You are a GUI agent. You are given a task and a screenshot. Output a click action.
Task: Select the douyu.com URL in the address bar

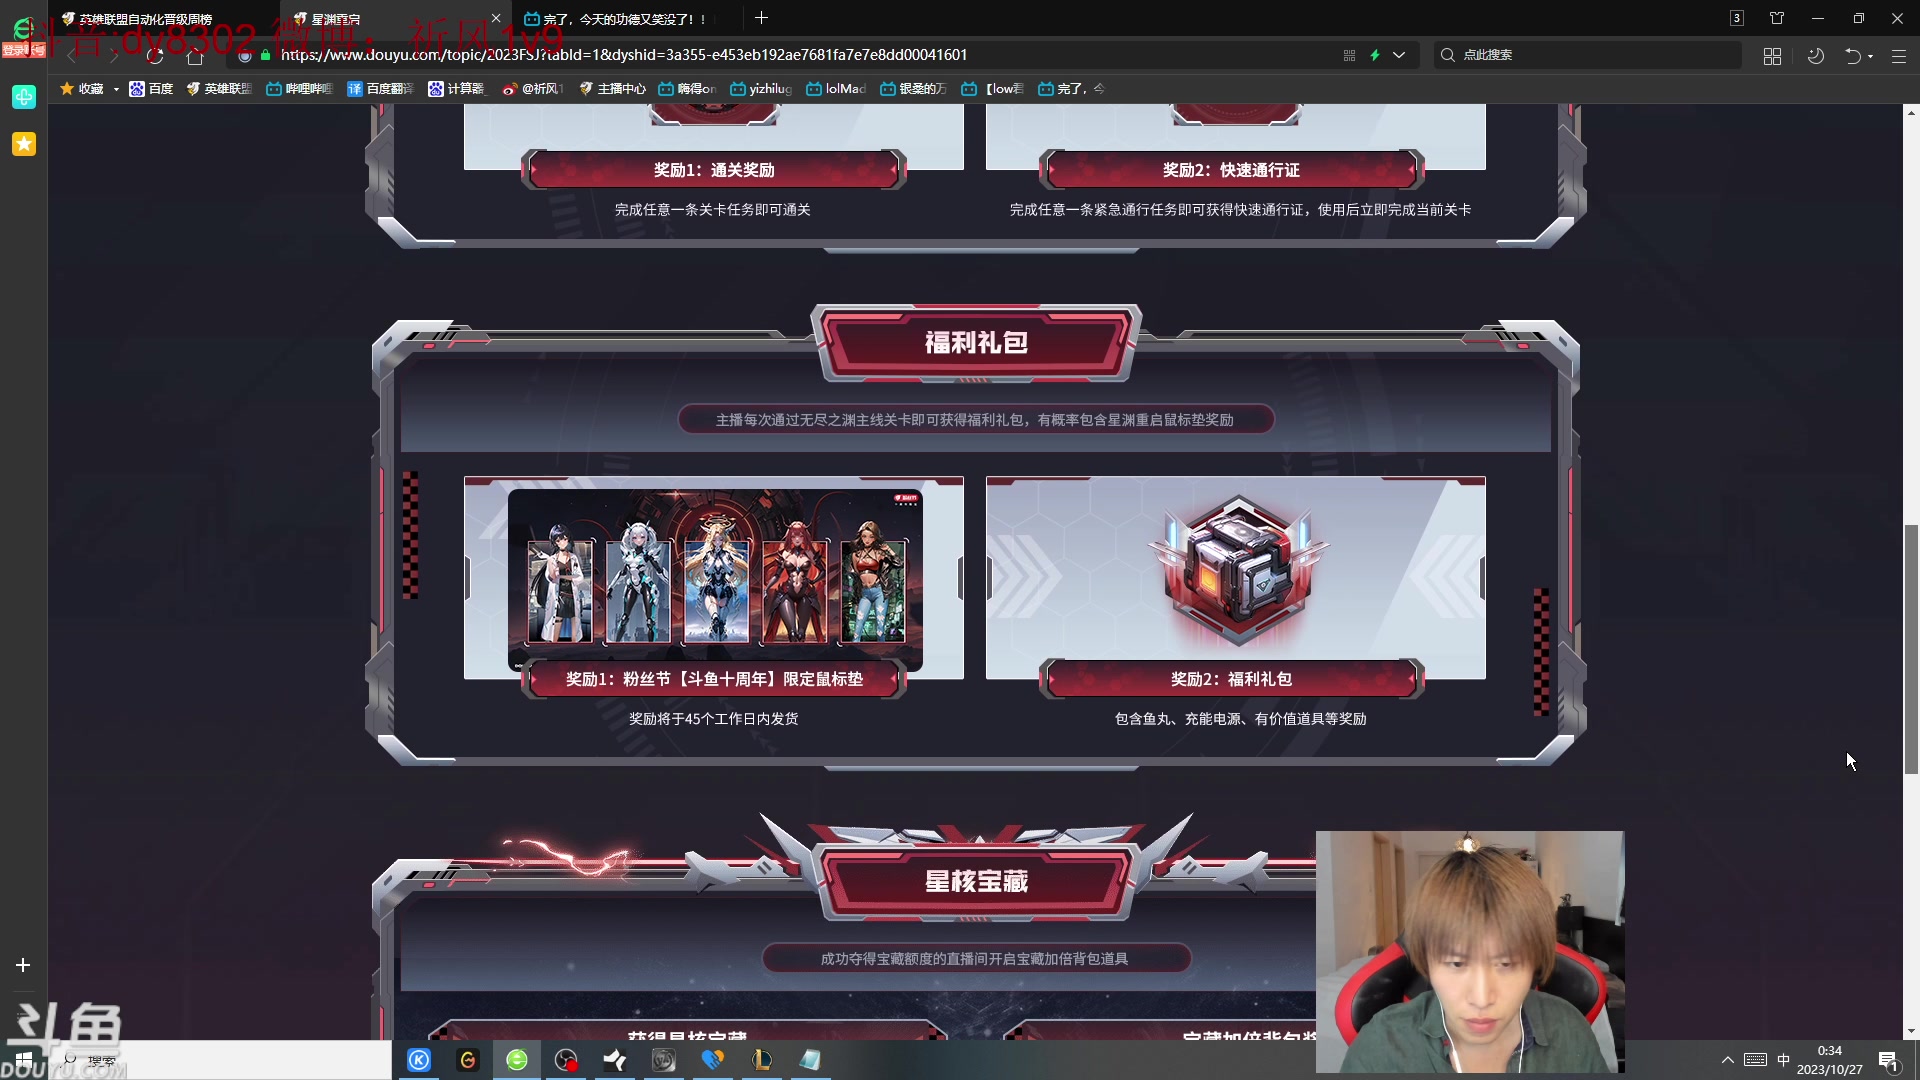[624, 55]
